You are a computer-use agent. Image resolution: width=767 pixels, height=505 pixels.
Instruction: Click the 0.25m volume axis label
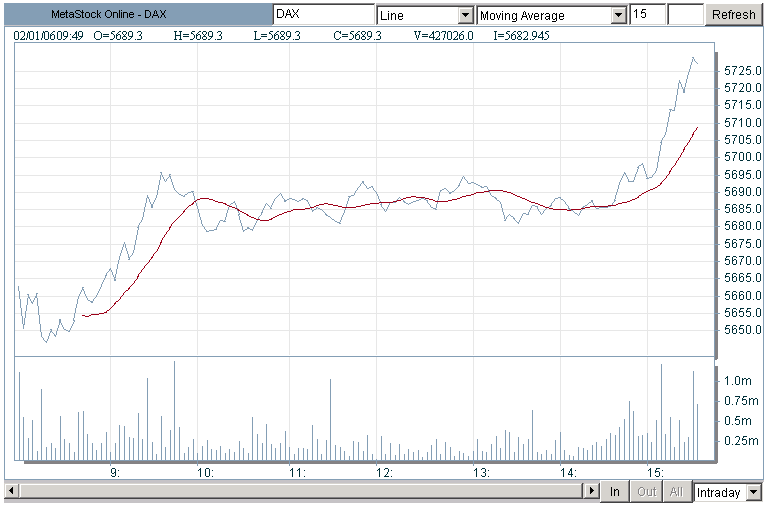[741, 441]
